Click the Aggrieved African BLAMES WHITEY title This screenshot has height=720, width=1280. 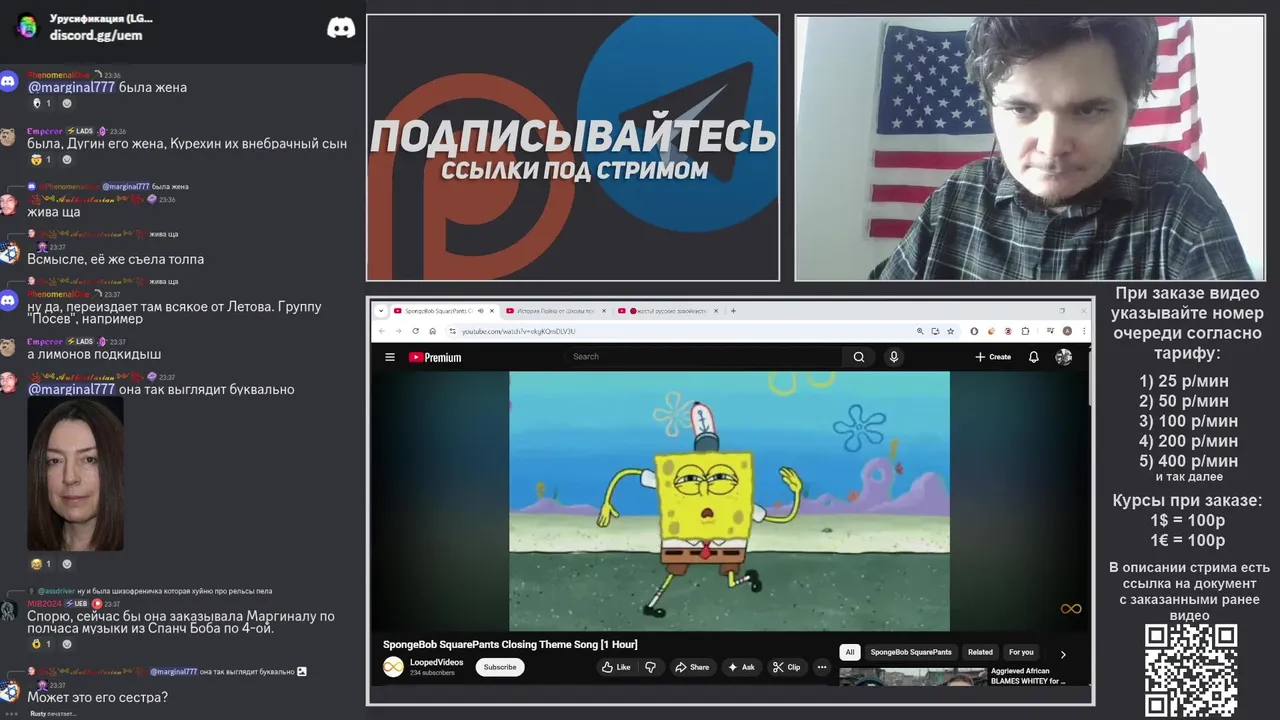pos(1029,676)
